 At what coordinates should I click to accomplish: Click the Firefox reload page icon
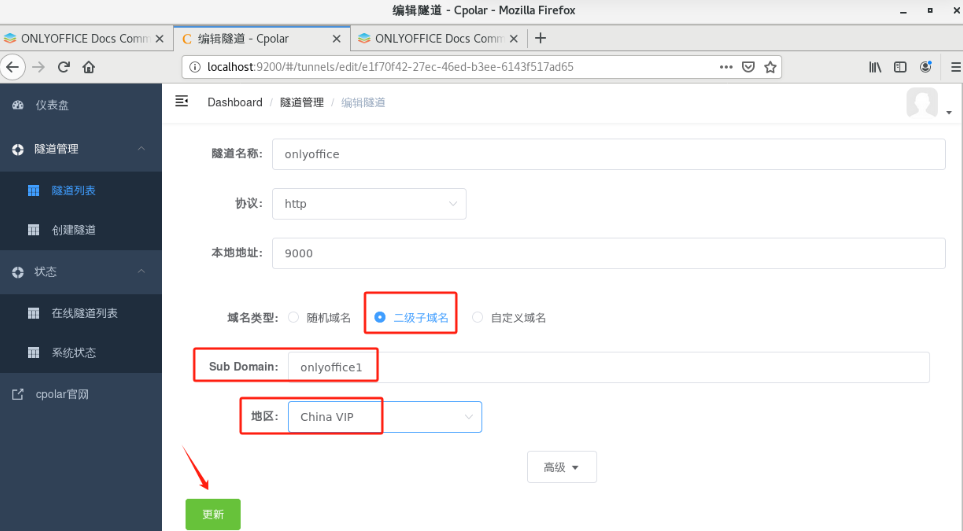(x=64, y=67)
